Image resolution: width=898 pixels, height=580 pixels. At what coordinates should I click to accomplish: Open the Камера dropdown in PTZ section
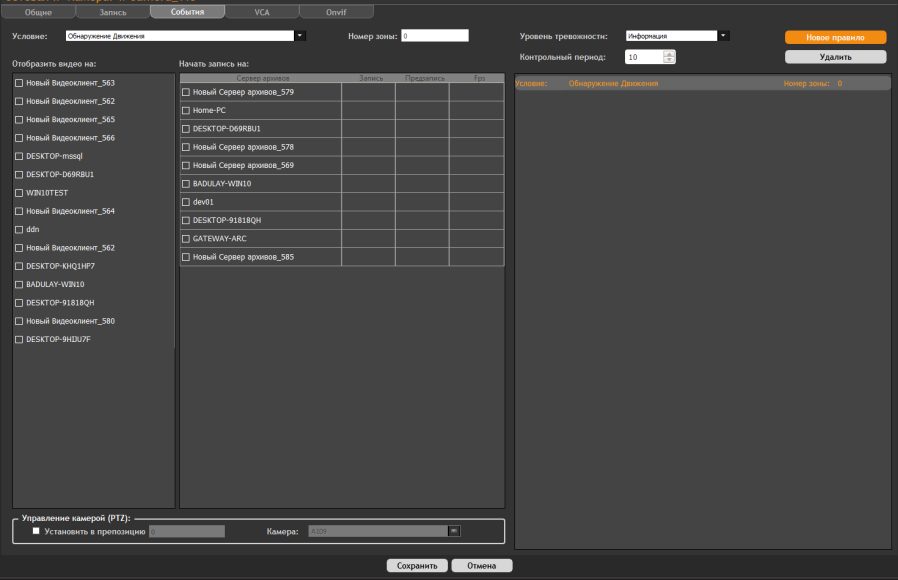tap(453, 531)
